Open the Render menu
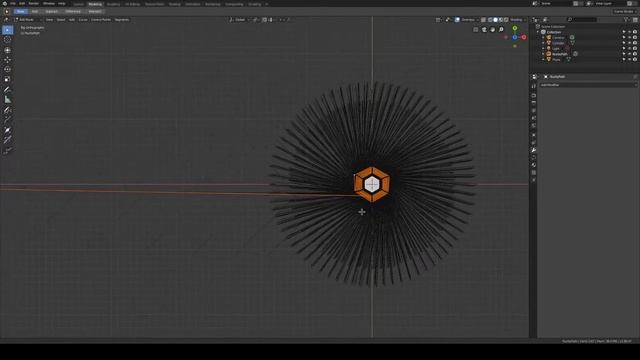640x360 pixels. (33, 3)
